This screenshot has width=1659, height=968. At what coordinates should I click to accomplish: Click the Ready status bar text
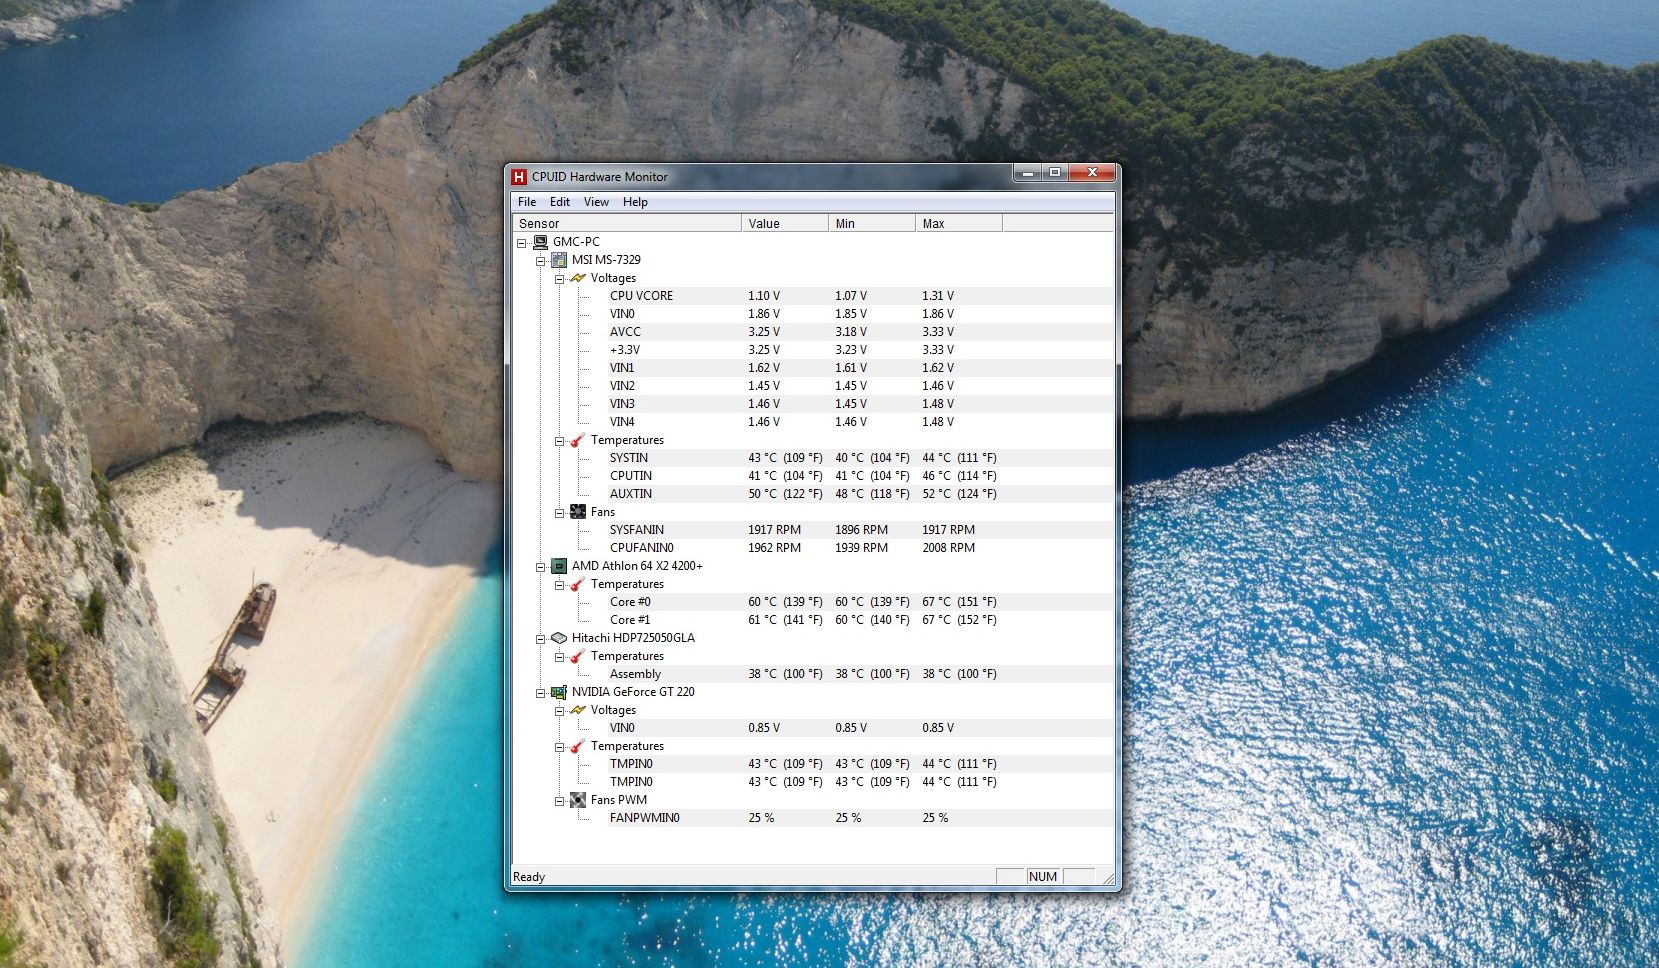click(529, 877)
